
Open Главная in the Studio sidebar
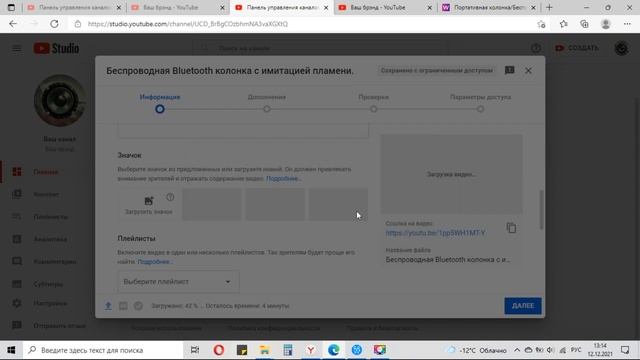pos(46,172)
